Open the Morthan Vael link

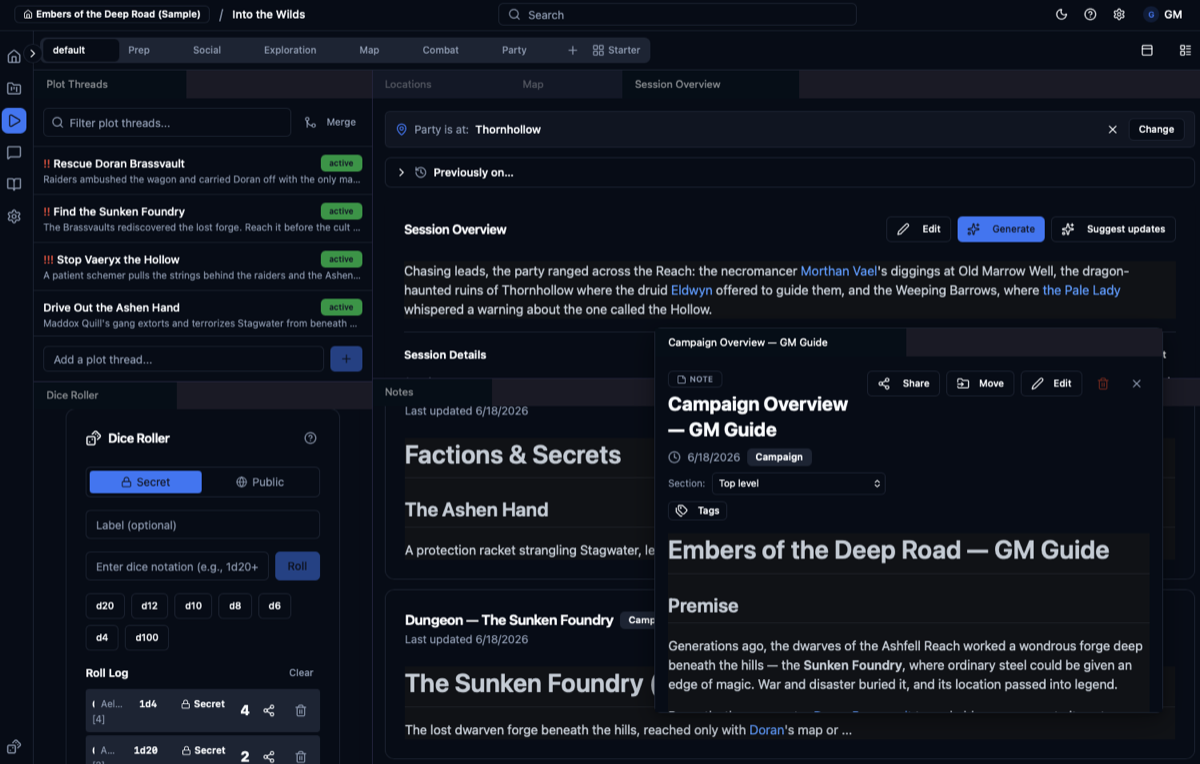coord(838,271)
